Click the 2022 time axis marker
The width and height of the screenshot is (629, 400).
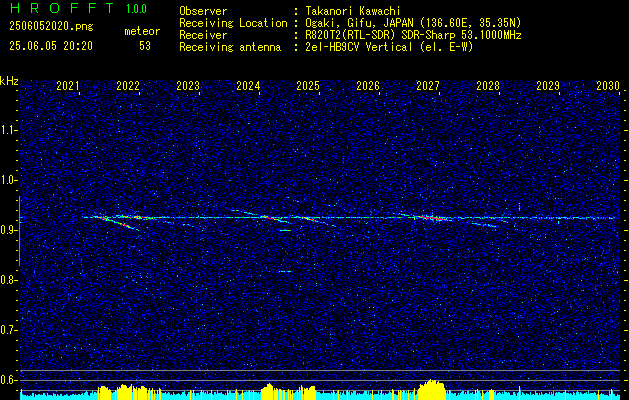point(128,85)
